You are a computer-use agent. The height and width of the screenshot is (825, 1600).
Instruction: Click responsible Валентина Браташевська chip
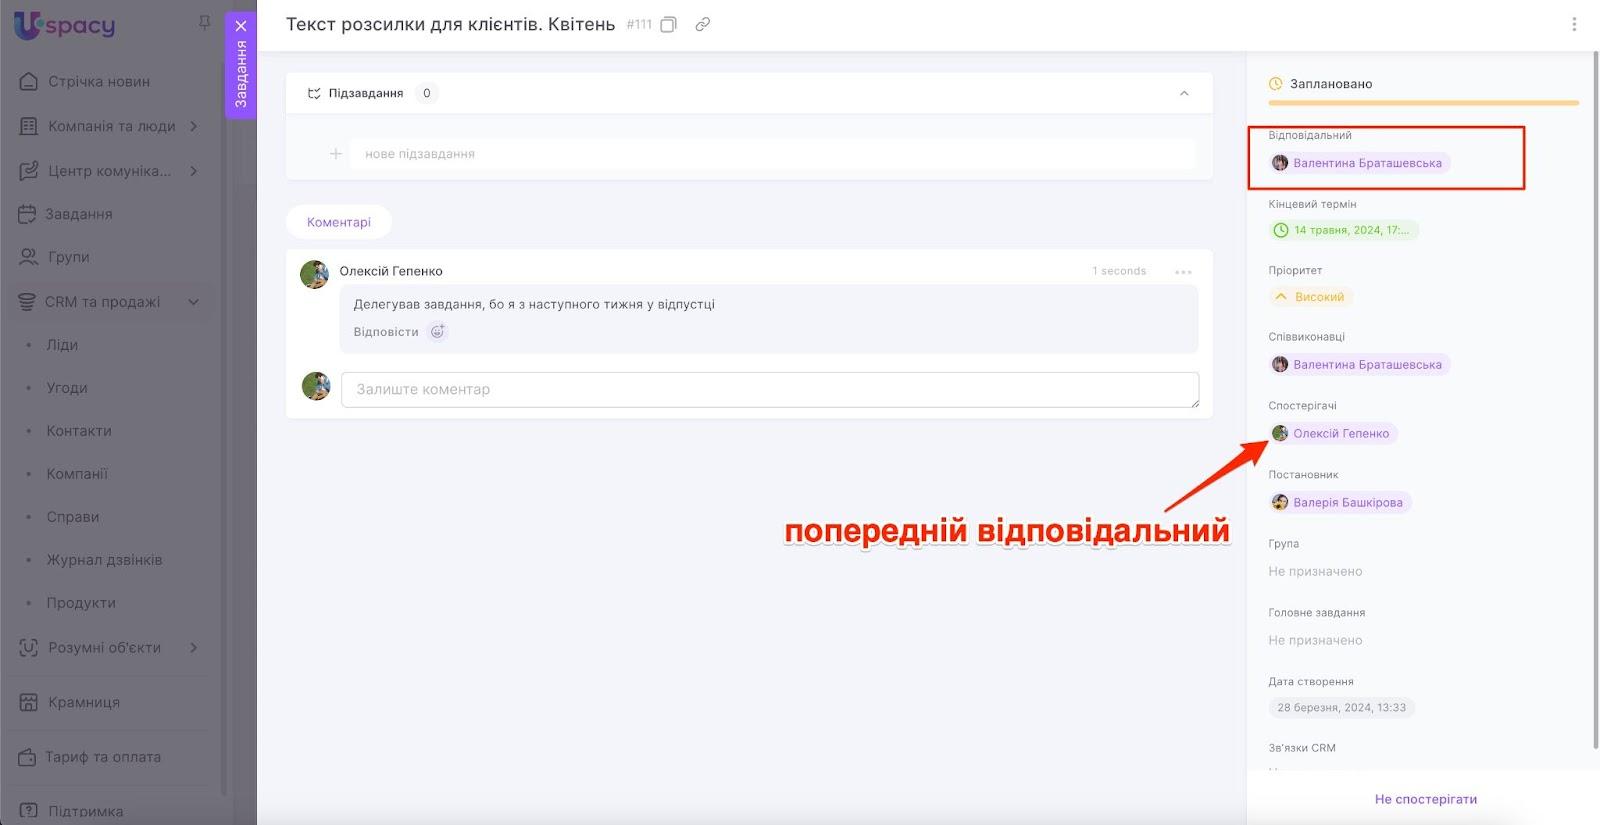point(1359,163)
